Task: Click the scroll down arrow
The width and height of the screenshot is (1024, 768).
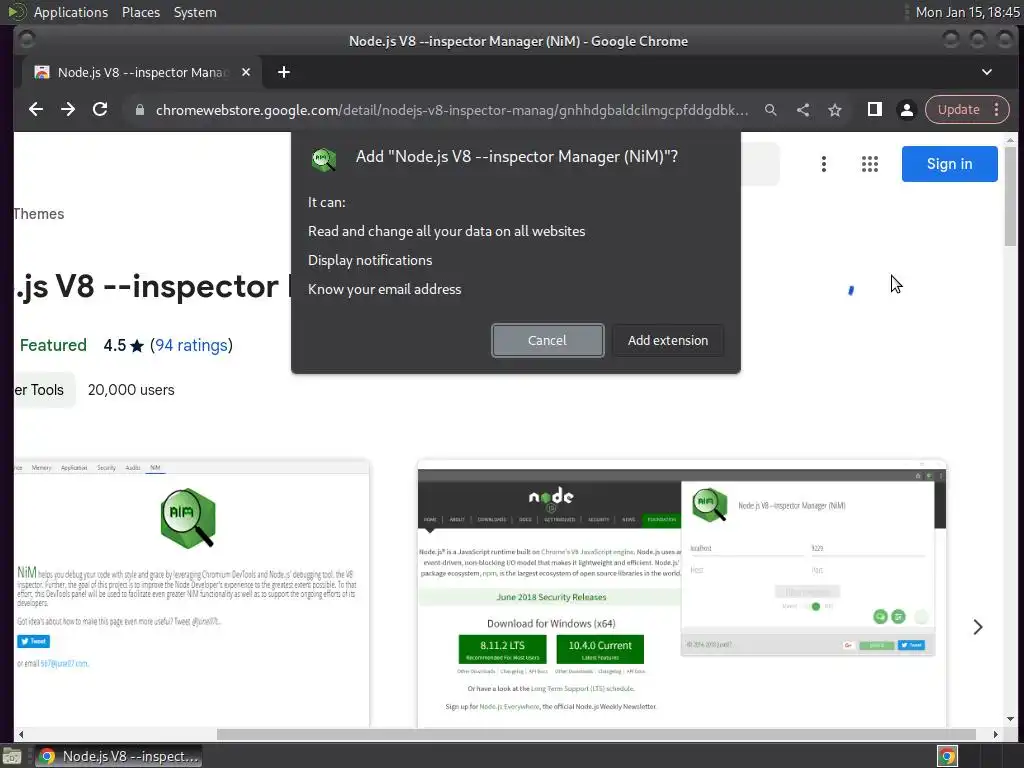Action: click(x=1010, y=719)
